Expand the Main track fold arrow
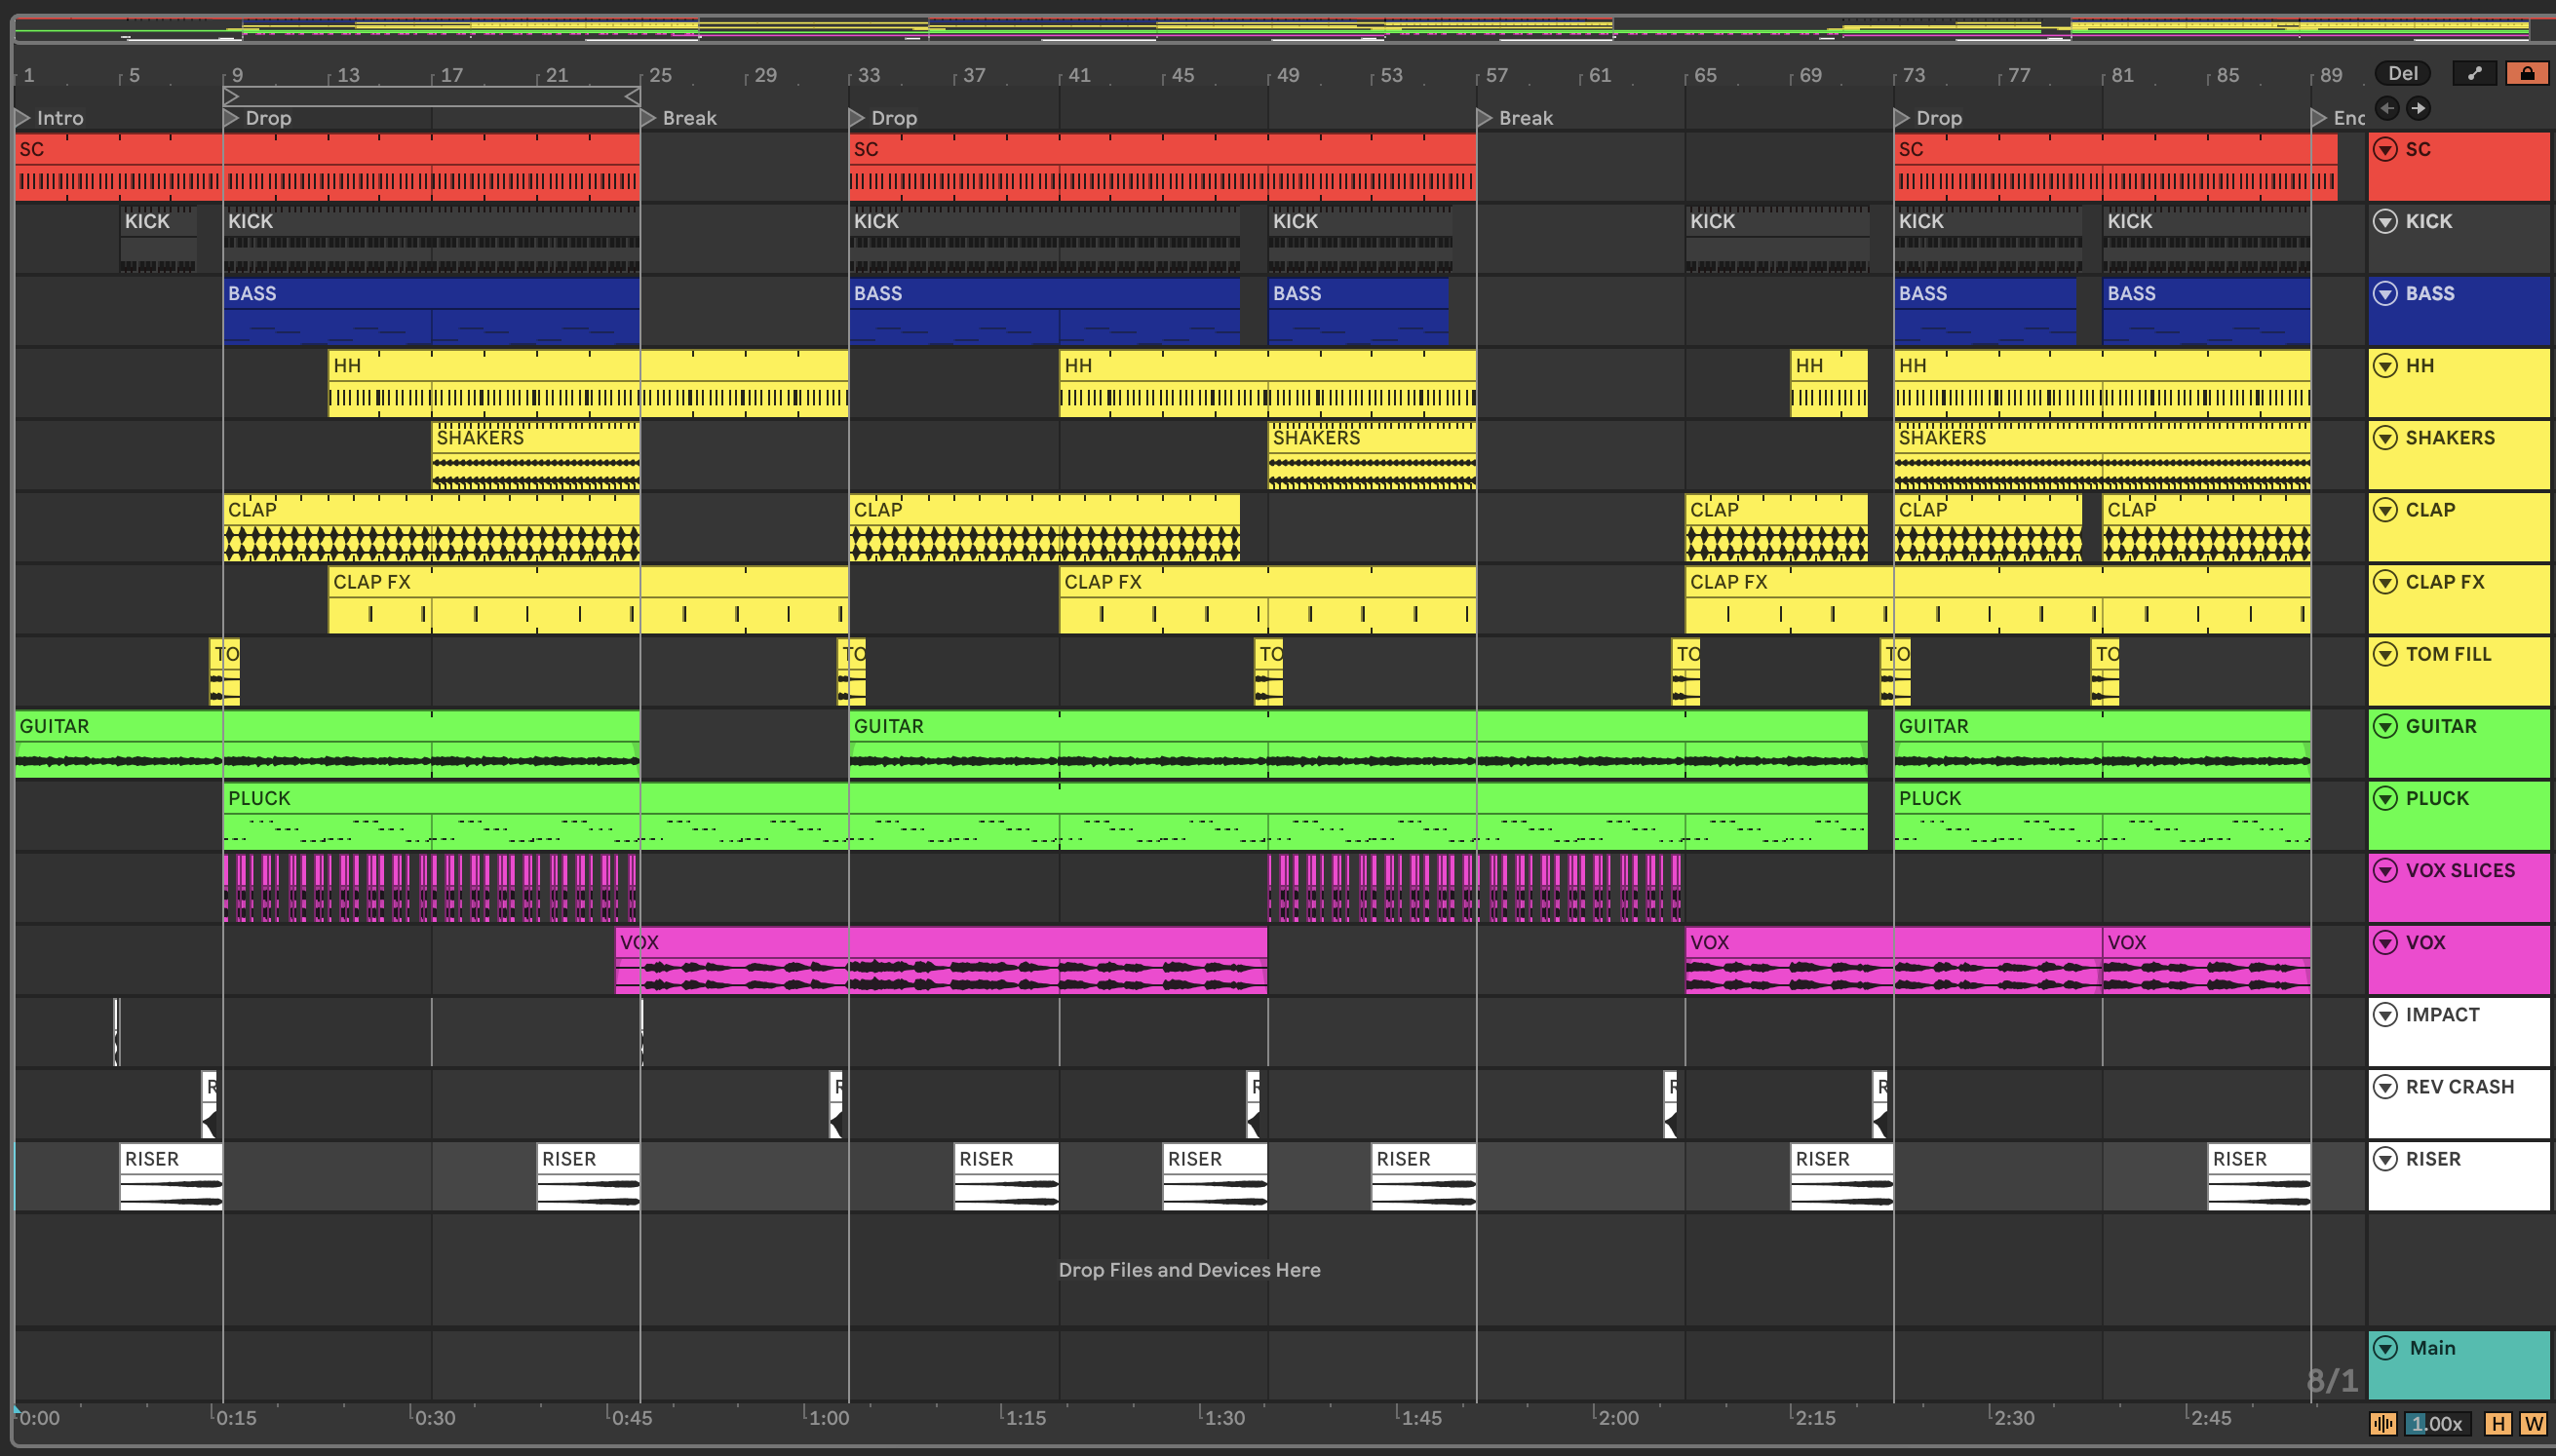2556x1456 pixels. tap(2386, 1348)
